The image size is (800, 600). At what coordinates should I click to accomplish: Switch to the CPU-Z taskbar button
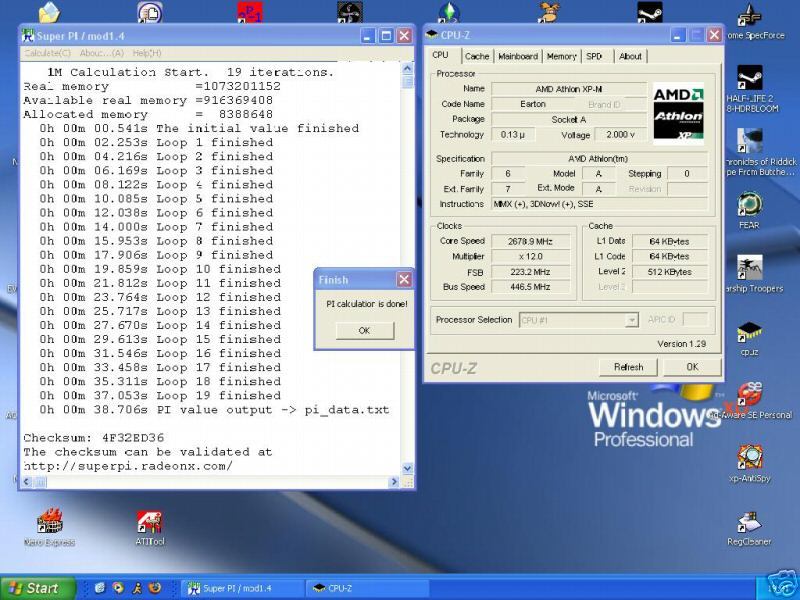[x=367, y=588]
